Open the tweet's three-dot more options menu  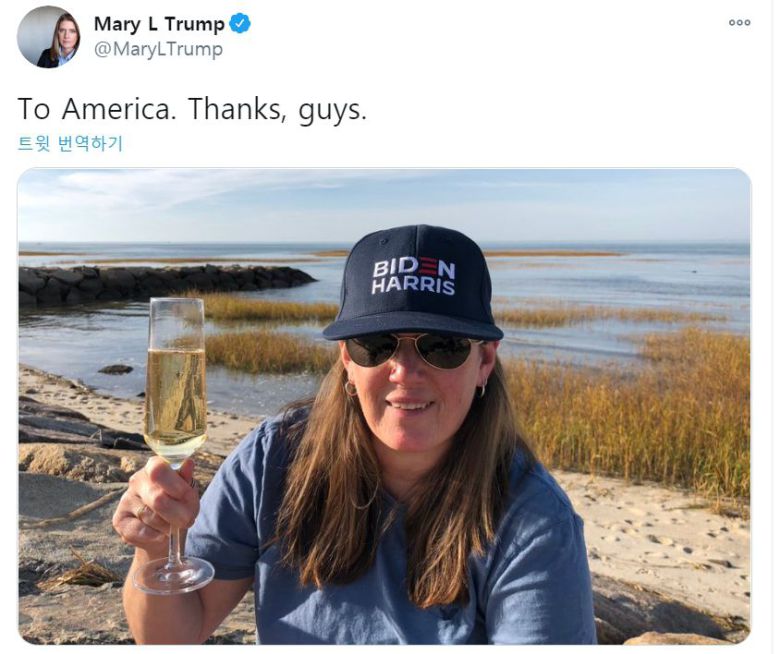coord(739,23)
